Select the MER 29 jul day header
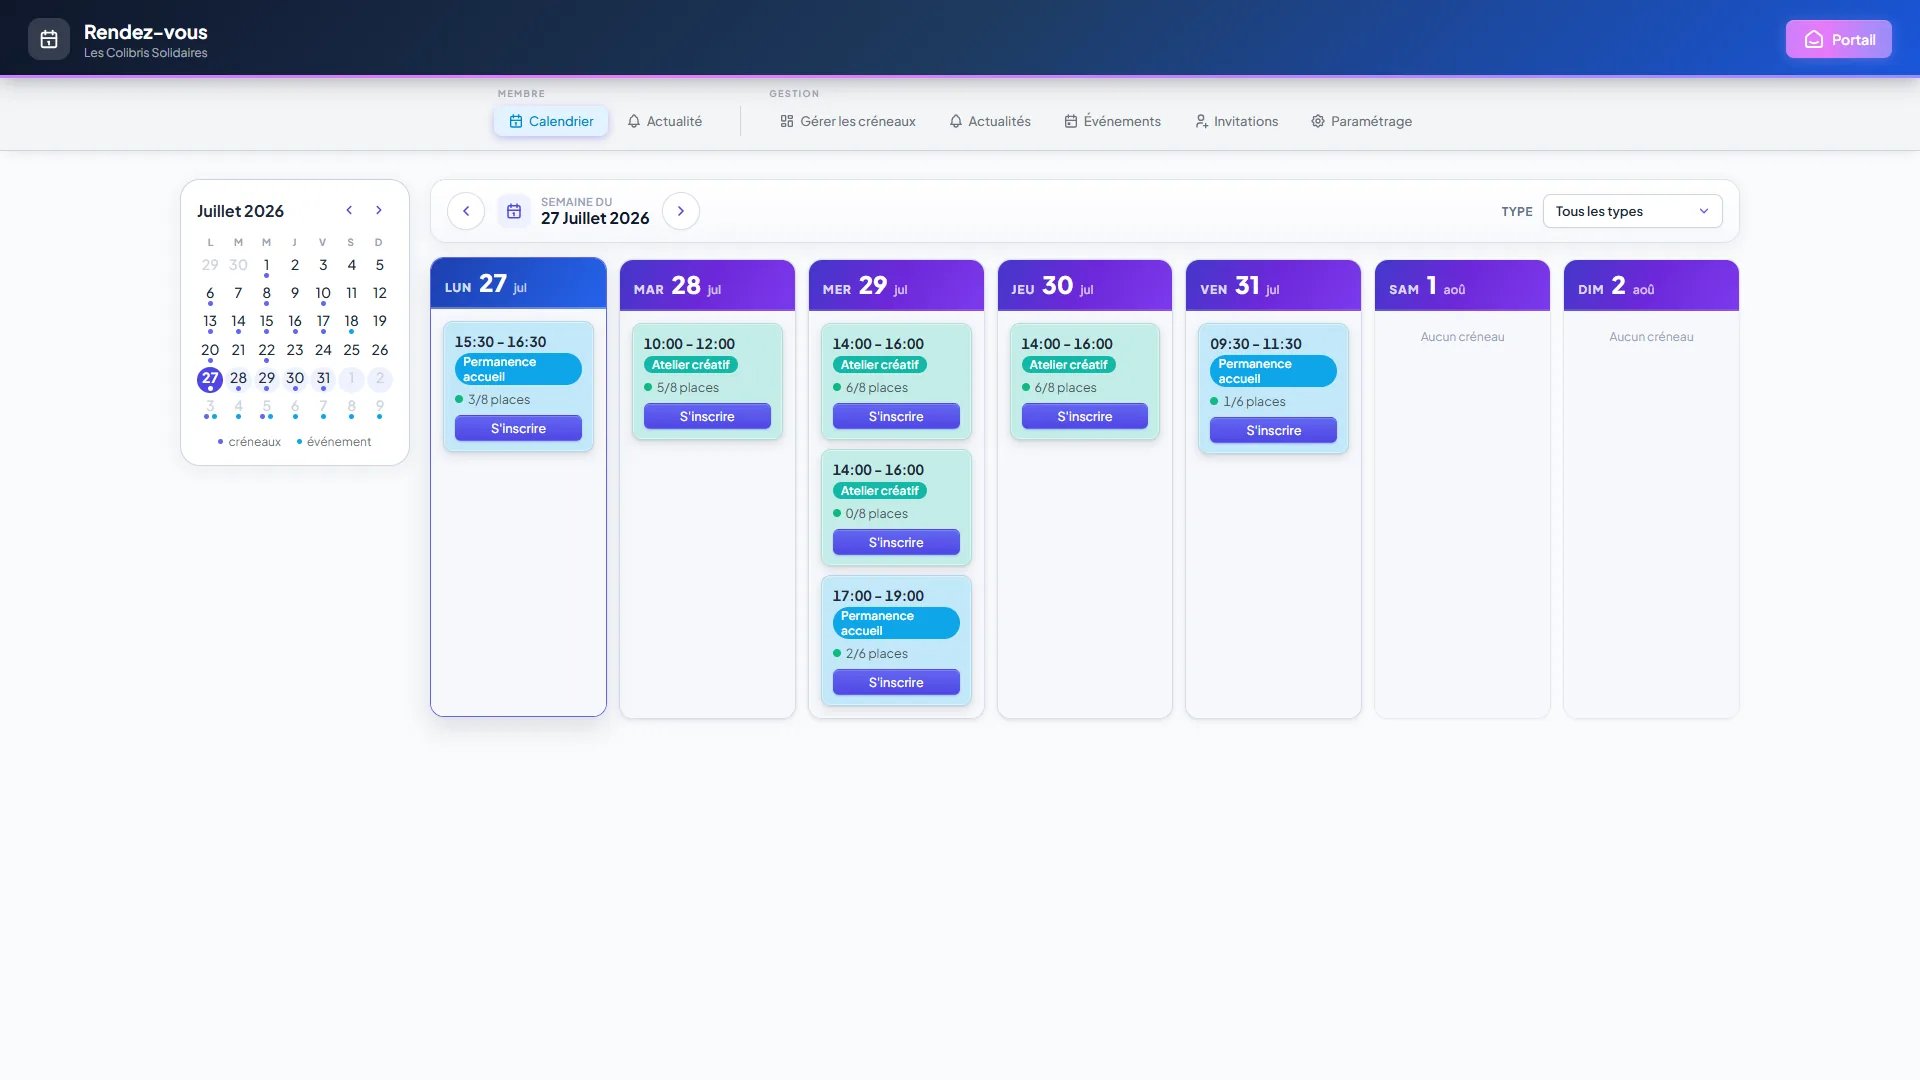The width and height of the screenshot is (1920, 1080). tap(896, 286)
